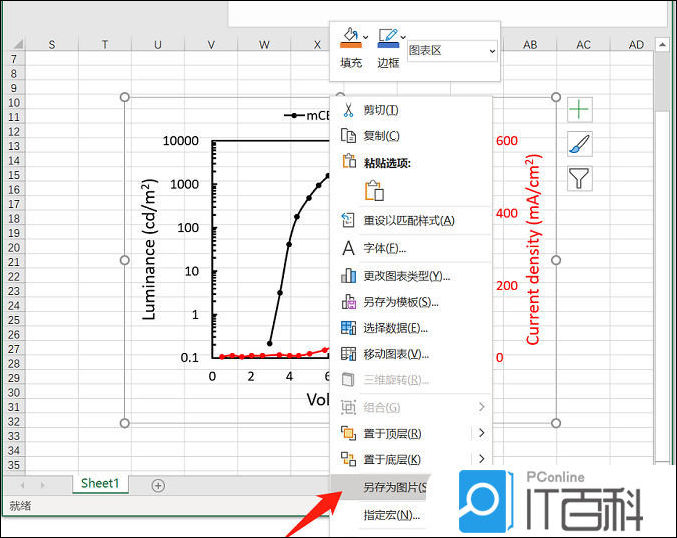677x538 pixels.
Task: Click the previous sheet navigation arrow
Action: pyautogui.click(x=22, y=485)
